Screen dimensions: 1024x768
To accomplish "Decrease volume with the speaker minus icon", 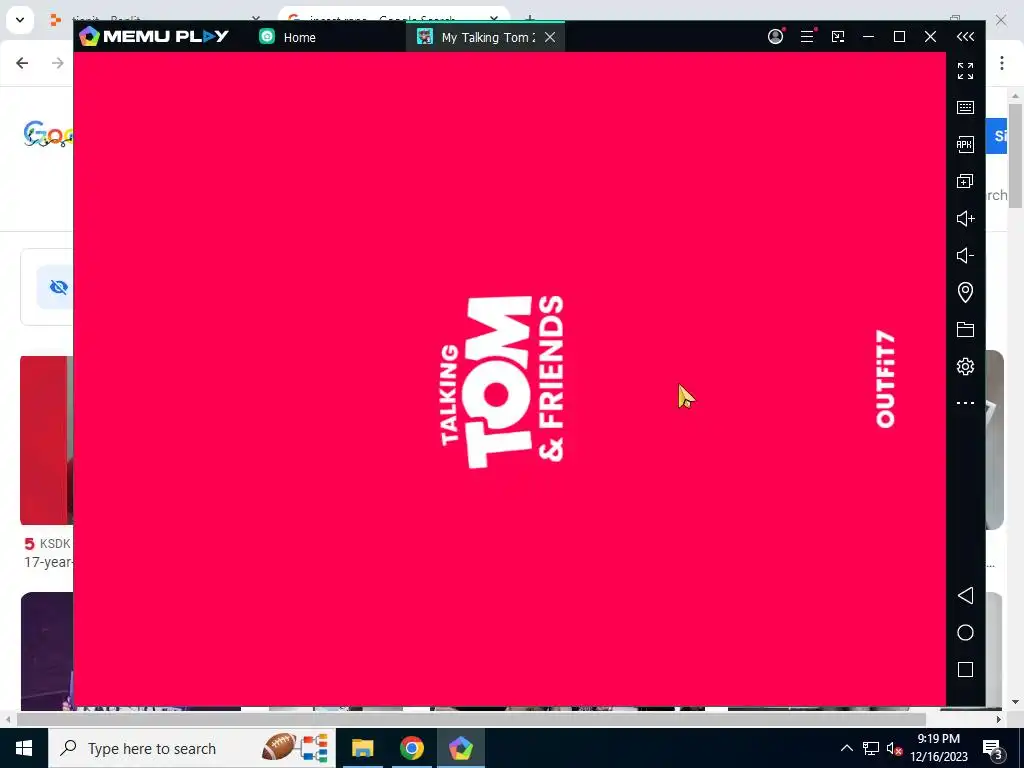I will [x=965, y=255].
